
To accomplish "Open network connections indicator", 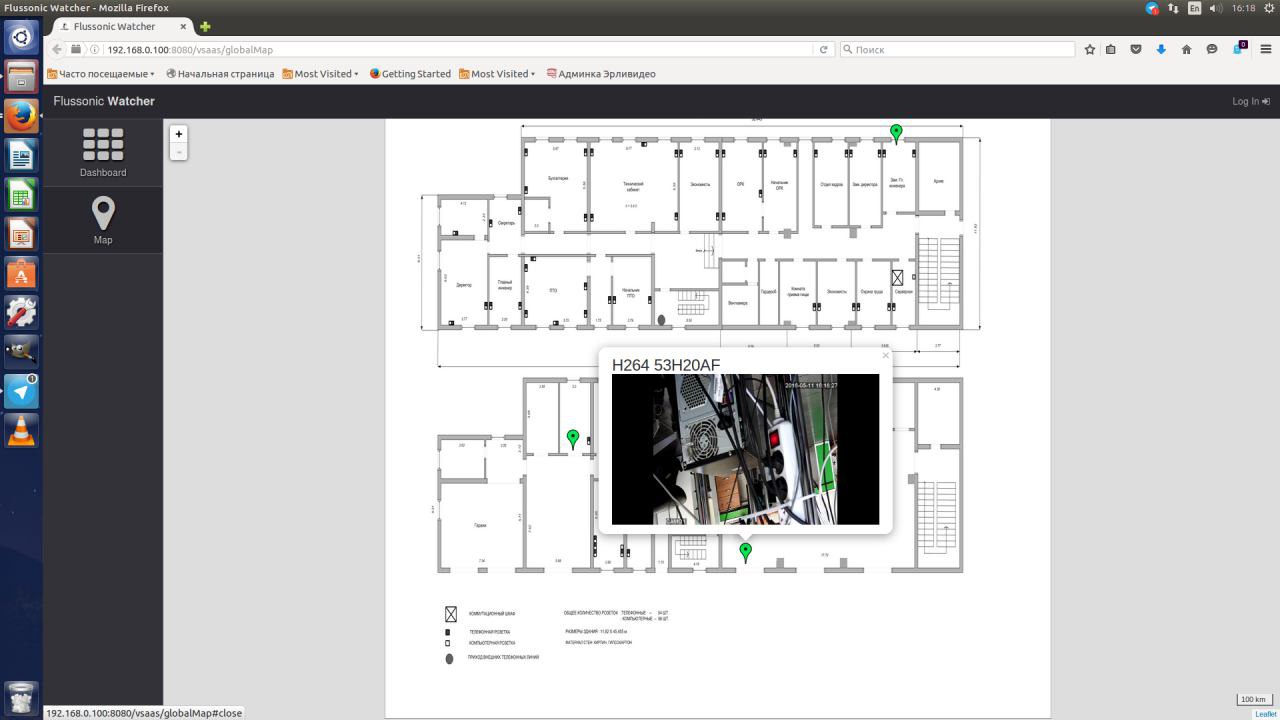I will click(1174, 8).
